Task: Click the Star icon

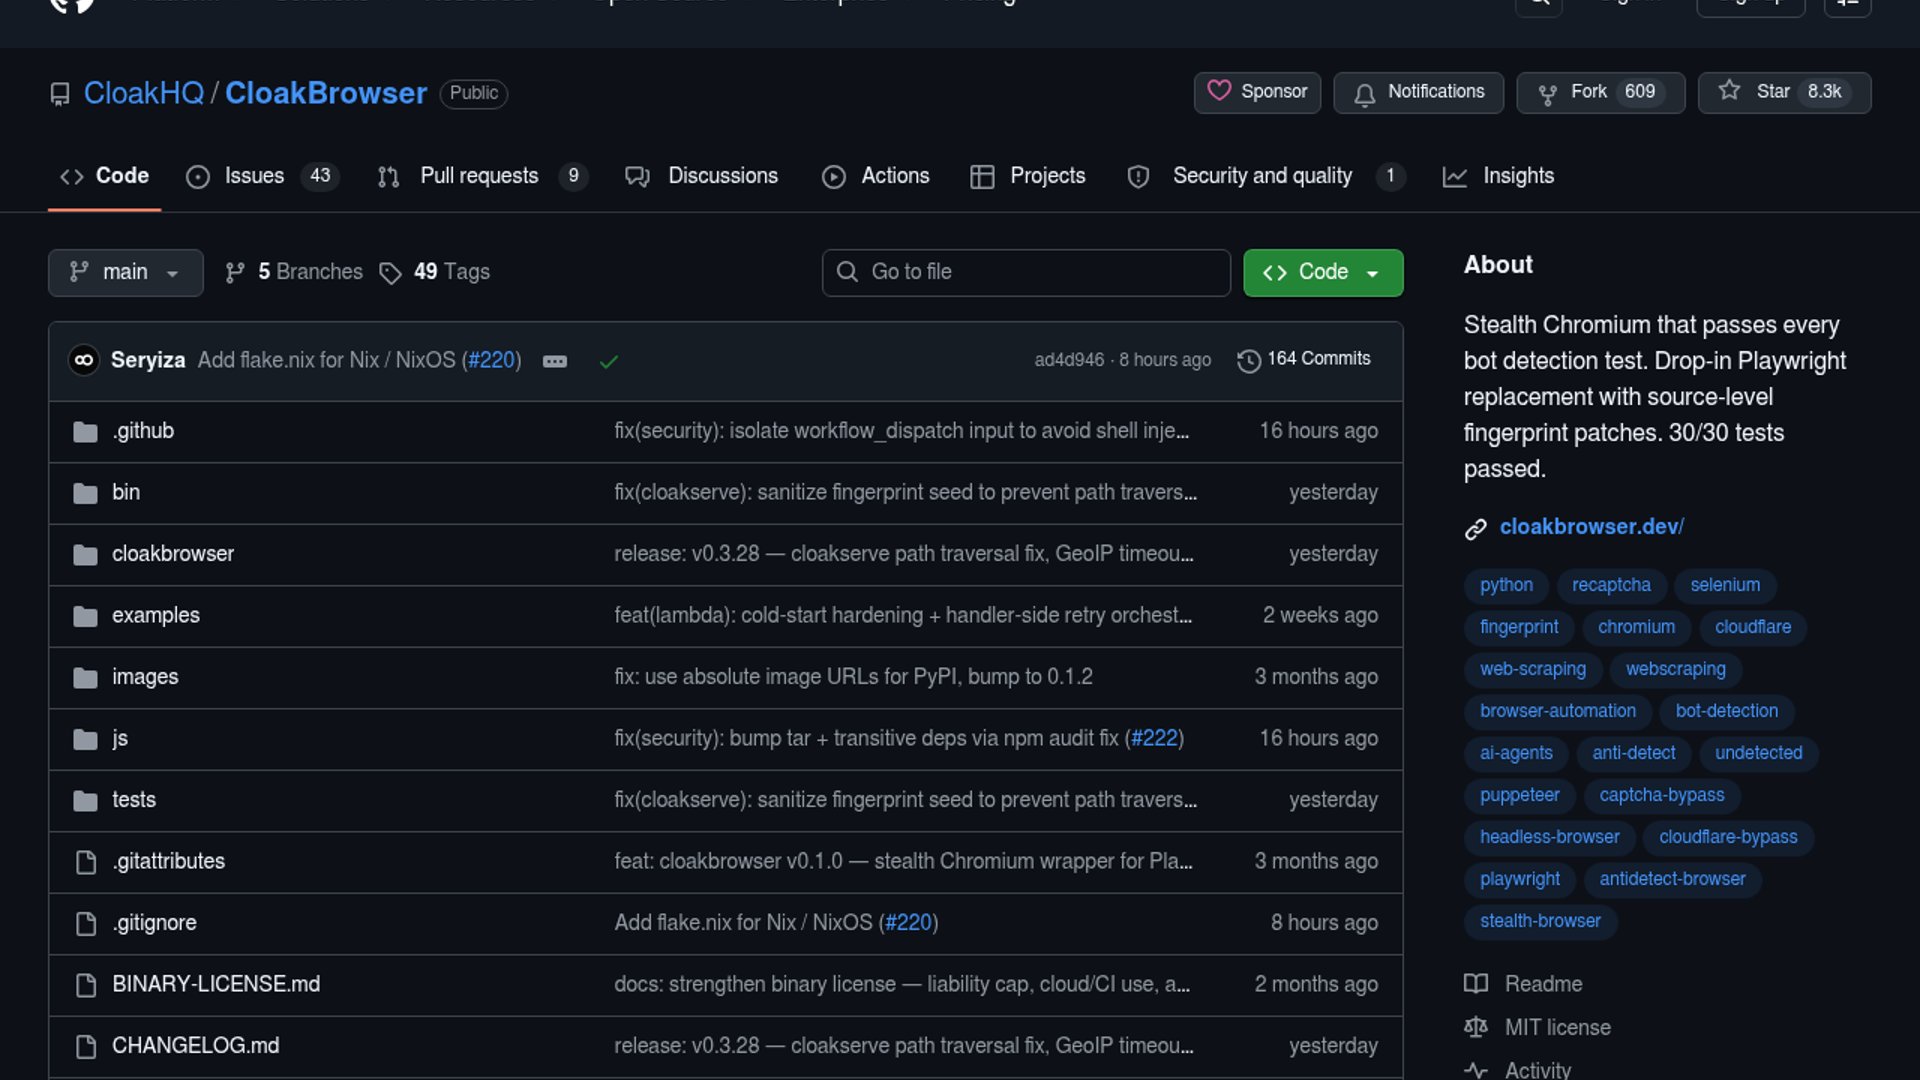Action: 1729,91
